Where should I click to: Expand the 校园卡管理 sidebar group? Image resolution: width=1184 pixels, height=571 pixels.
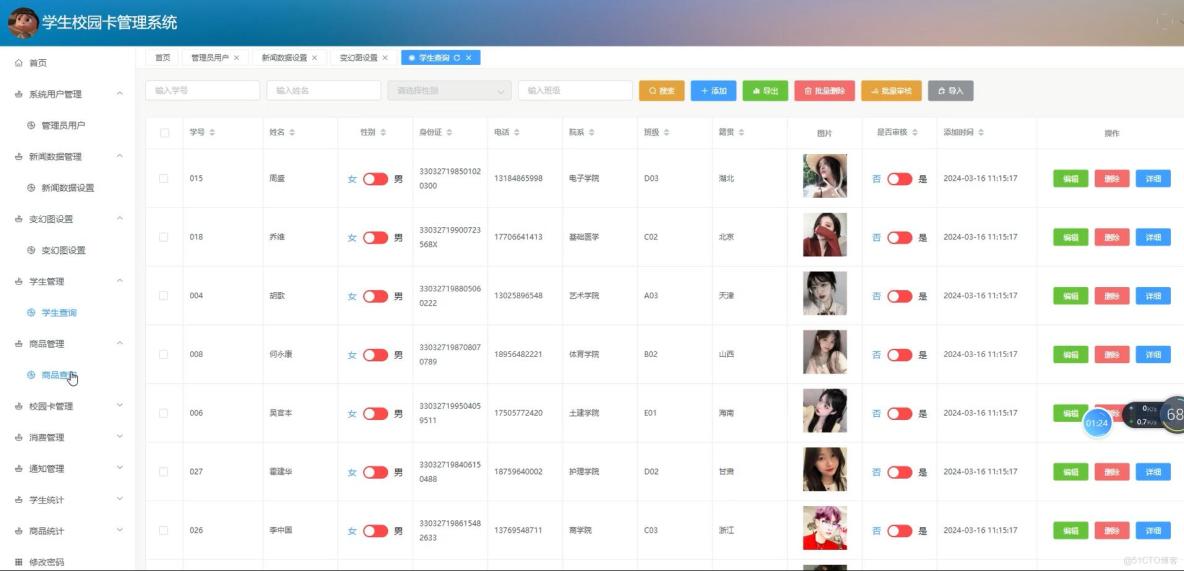[119, 406]
